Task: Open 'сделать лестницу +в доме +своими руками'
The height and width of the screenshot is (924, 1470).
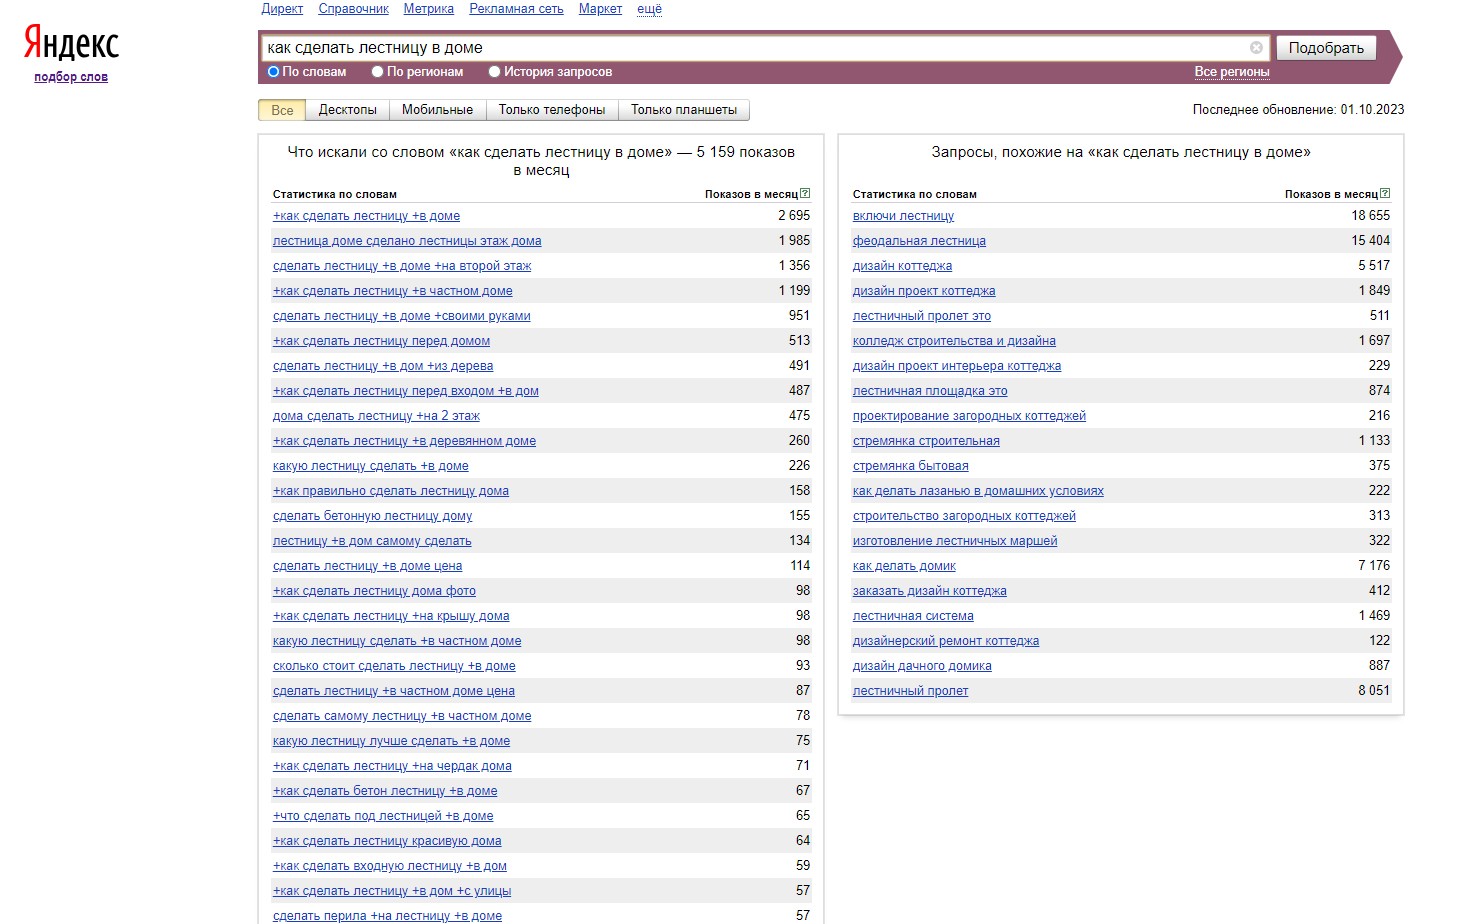Action: [402, 316]
